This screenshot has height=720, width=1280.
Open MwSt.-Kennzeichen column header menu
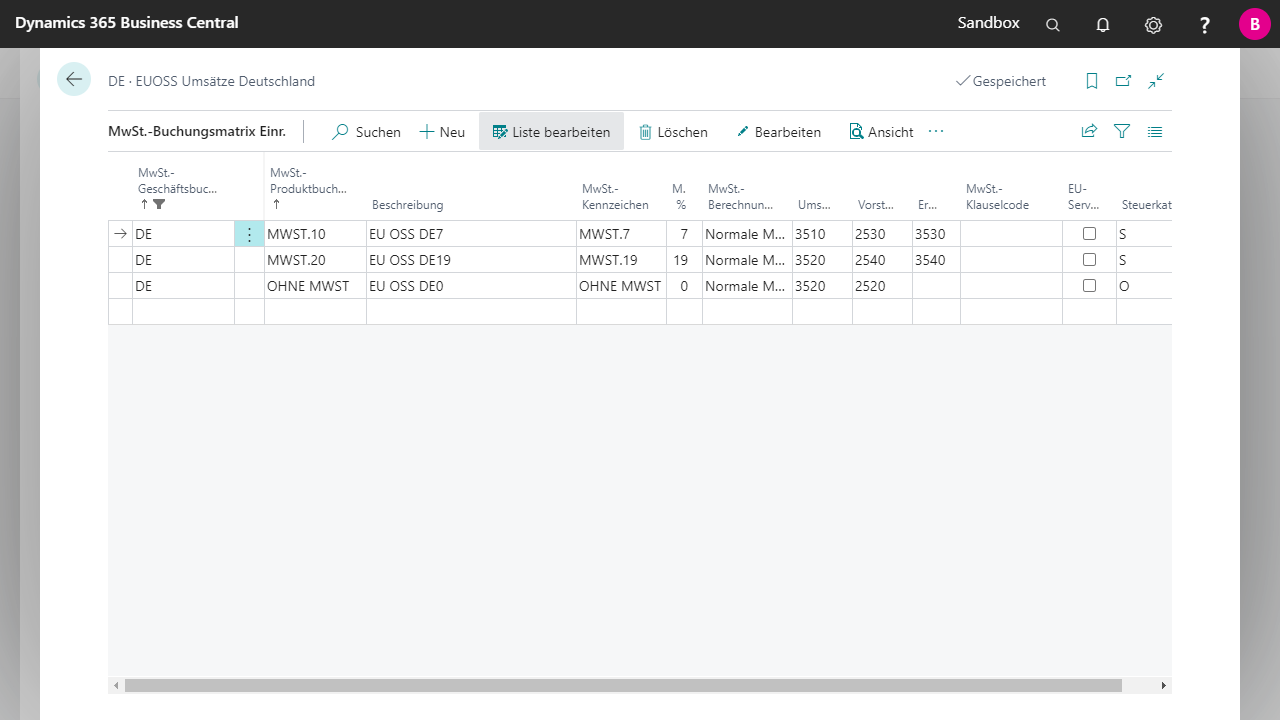[615, 196]
